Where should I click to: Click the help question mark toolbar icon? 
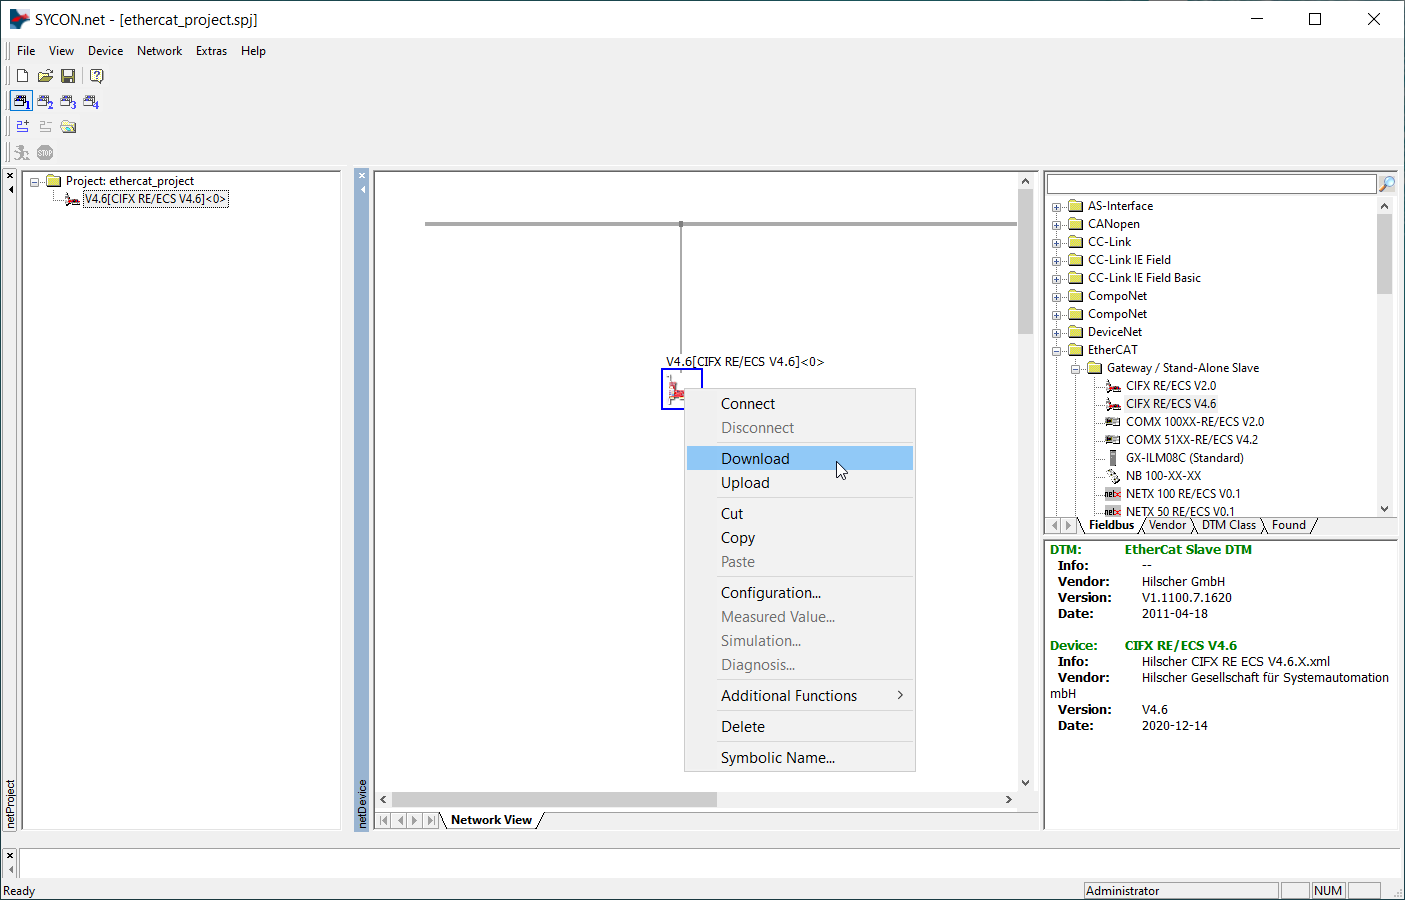pos(96,76)
